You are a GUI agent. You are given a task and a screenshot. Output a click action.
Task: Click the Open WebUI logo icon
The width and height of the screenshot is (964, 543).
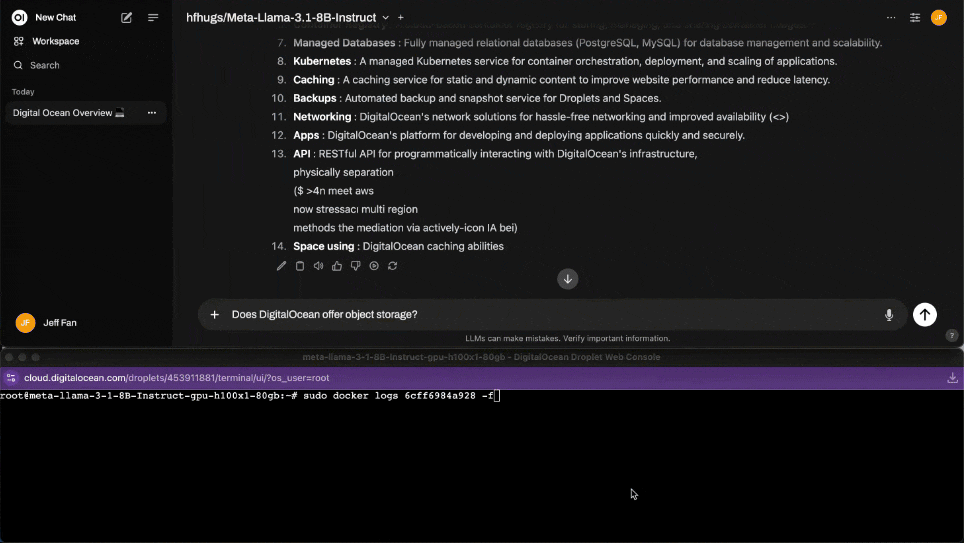point(20,17)
